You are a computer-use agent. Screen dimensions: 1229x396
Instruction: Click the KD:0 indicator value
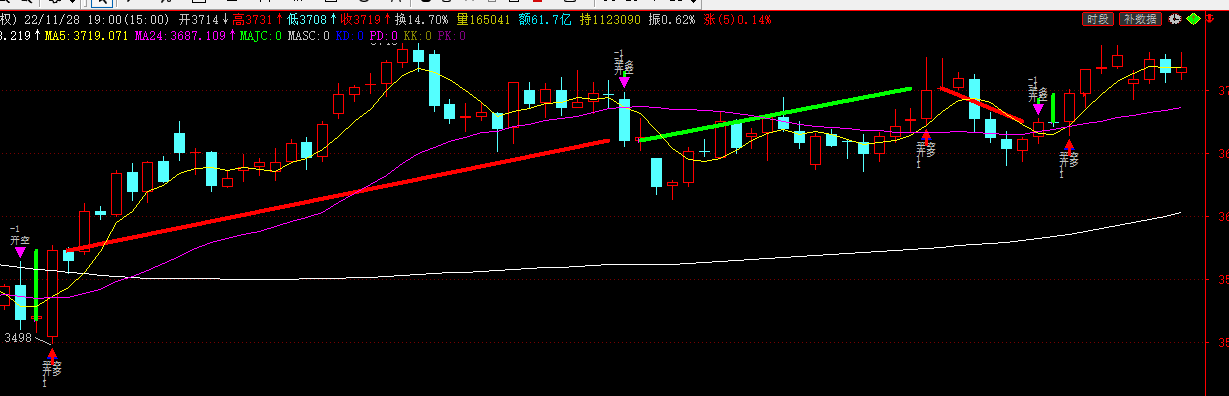click(350, 36)
